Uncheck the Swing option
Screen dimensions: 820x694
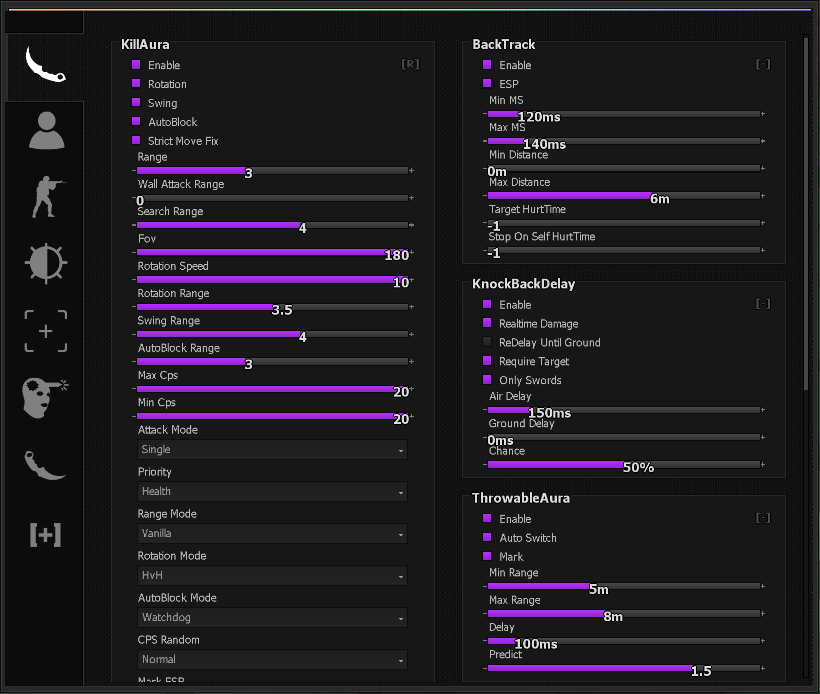click(x=136, y=102)
